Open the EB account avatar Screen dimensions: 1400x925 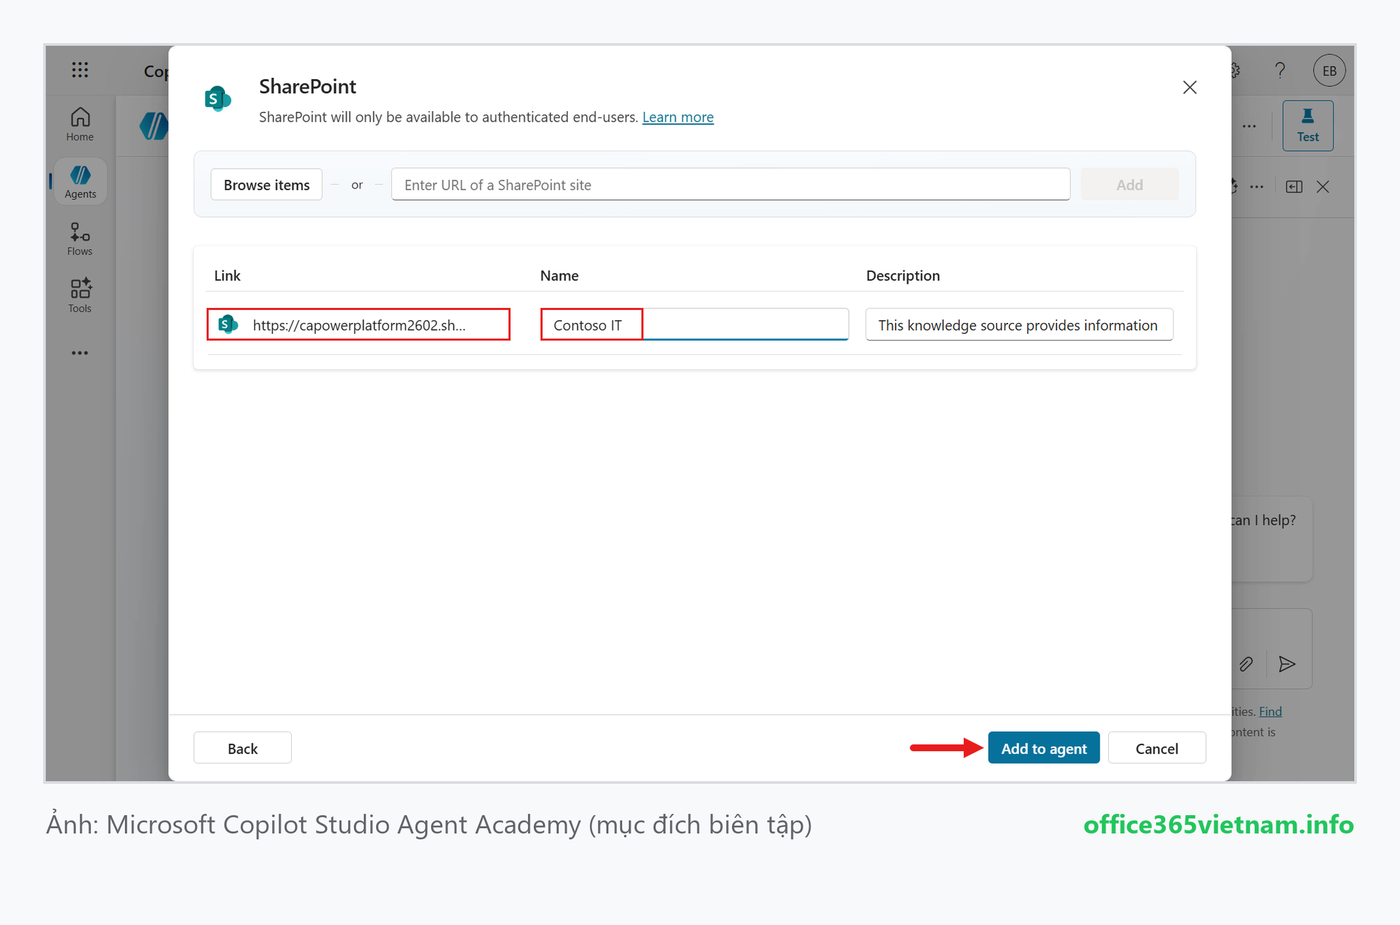click(1329, 70)
